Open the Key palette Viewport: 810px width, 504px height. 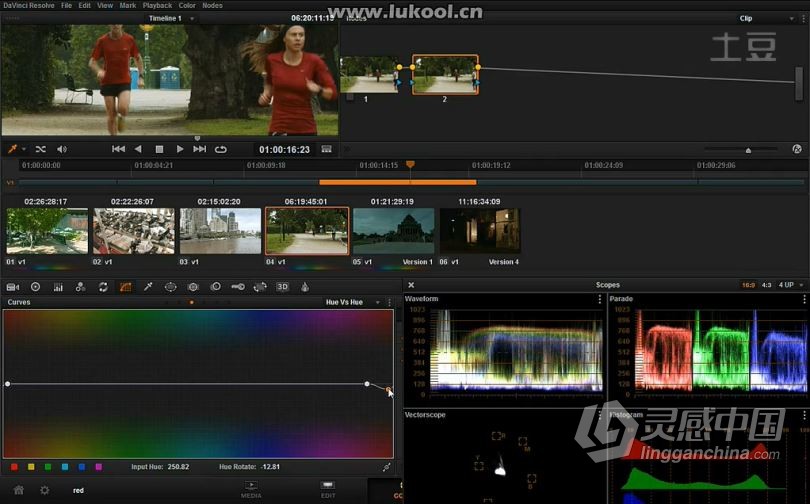(238, 287)
